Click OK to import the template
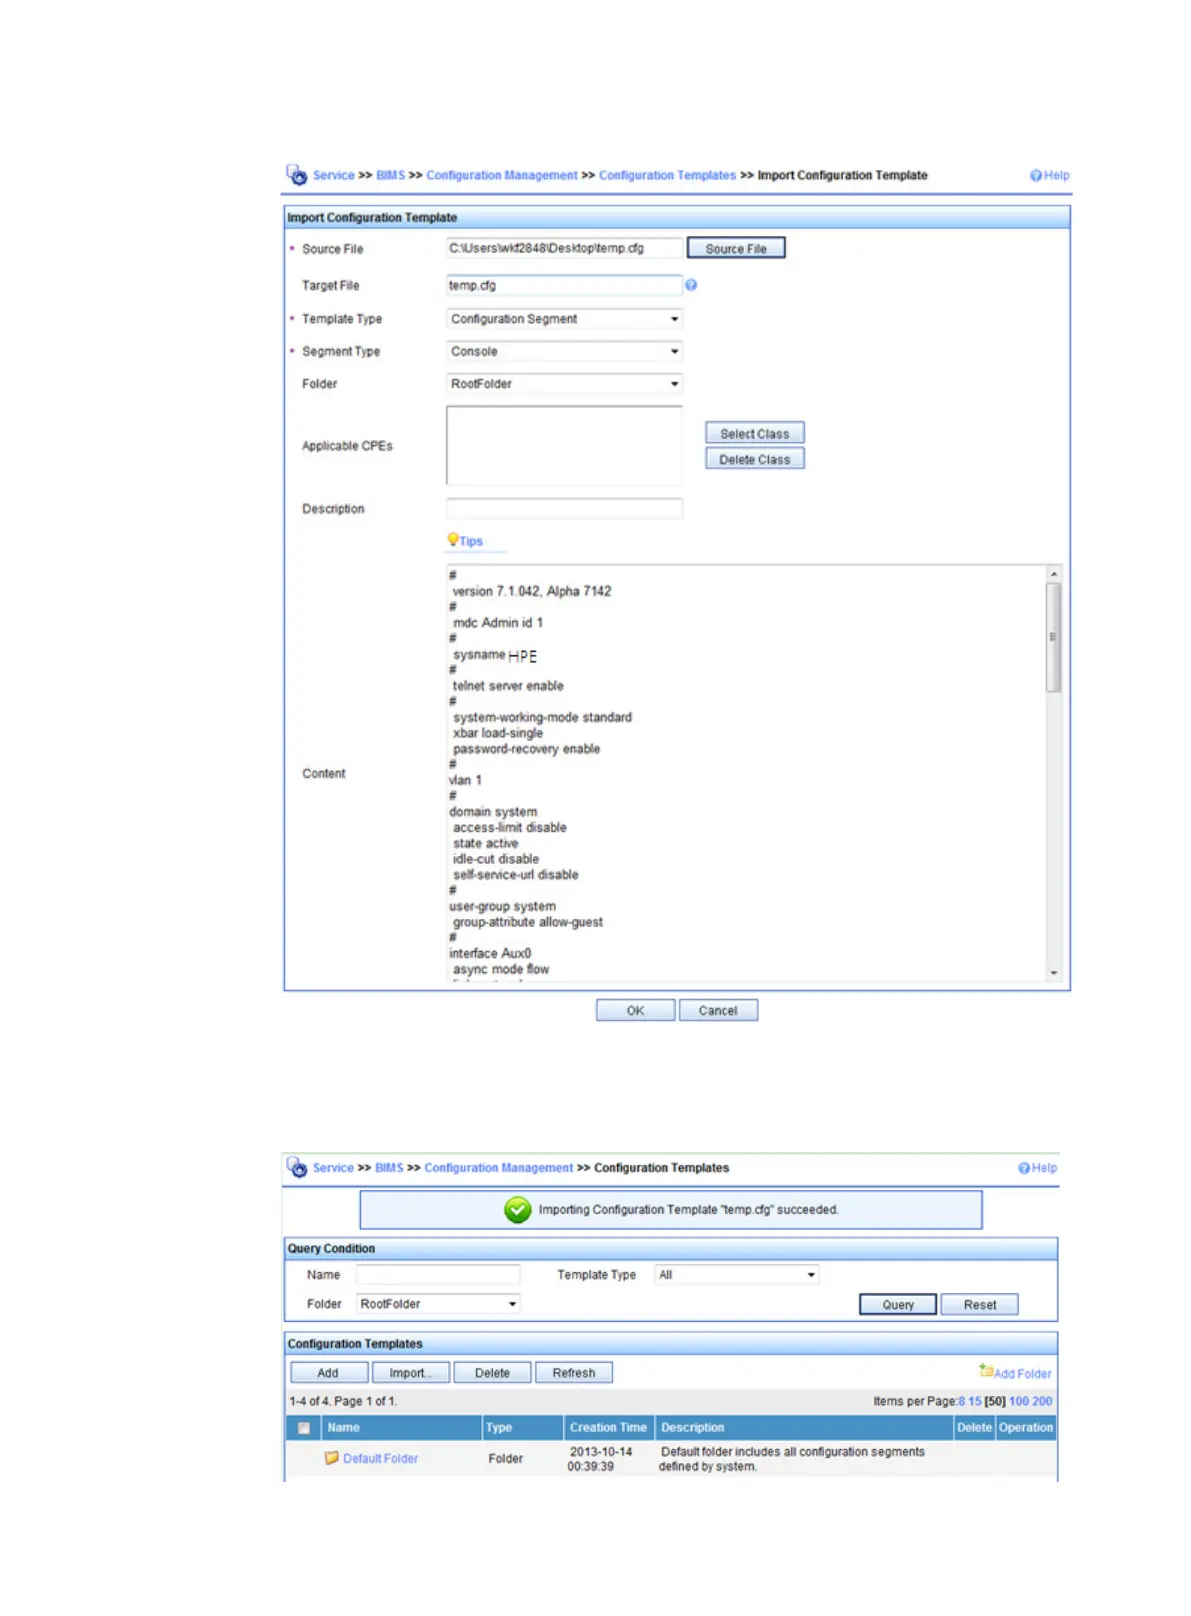This screenshot has width=1191, height=1616. [635, 1010]
